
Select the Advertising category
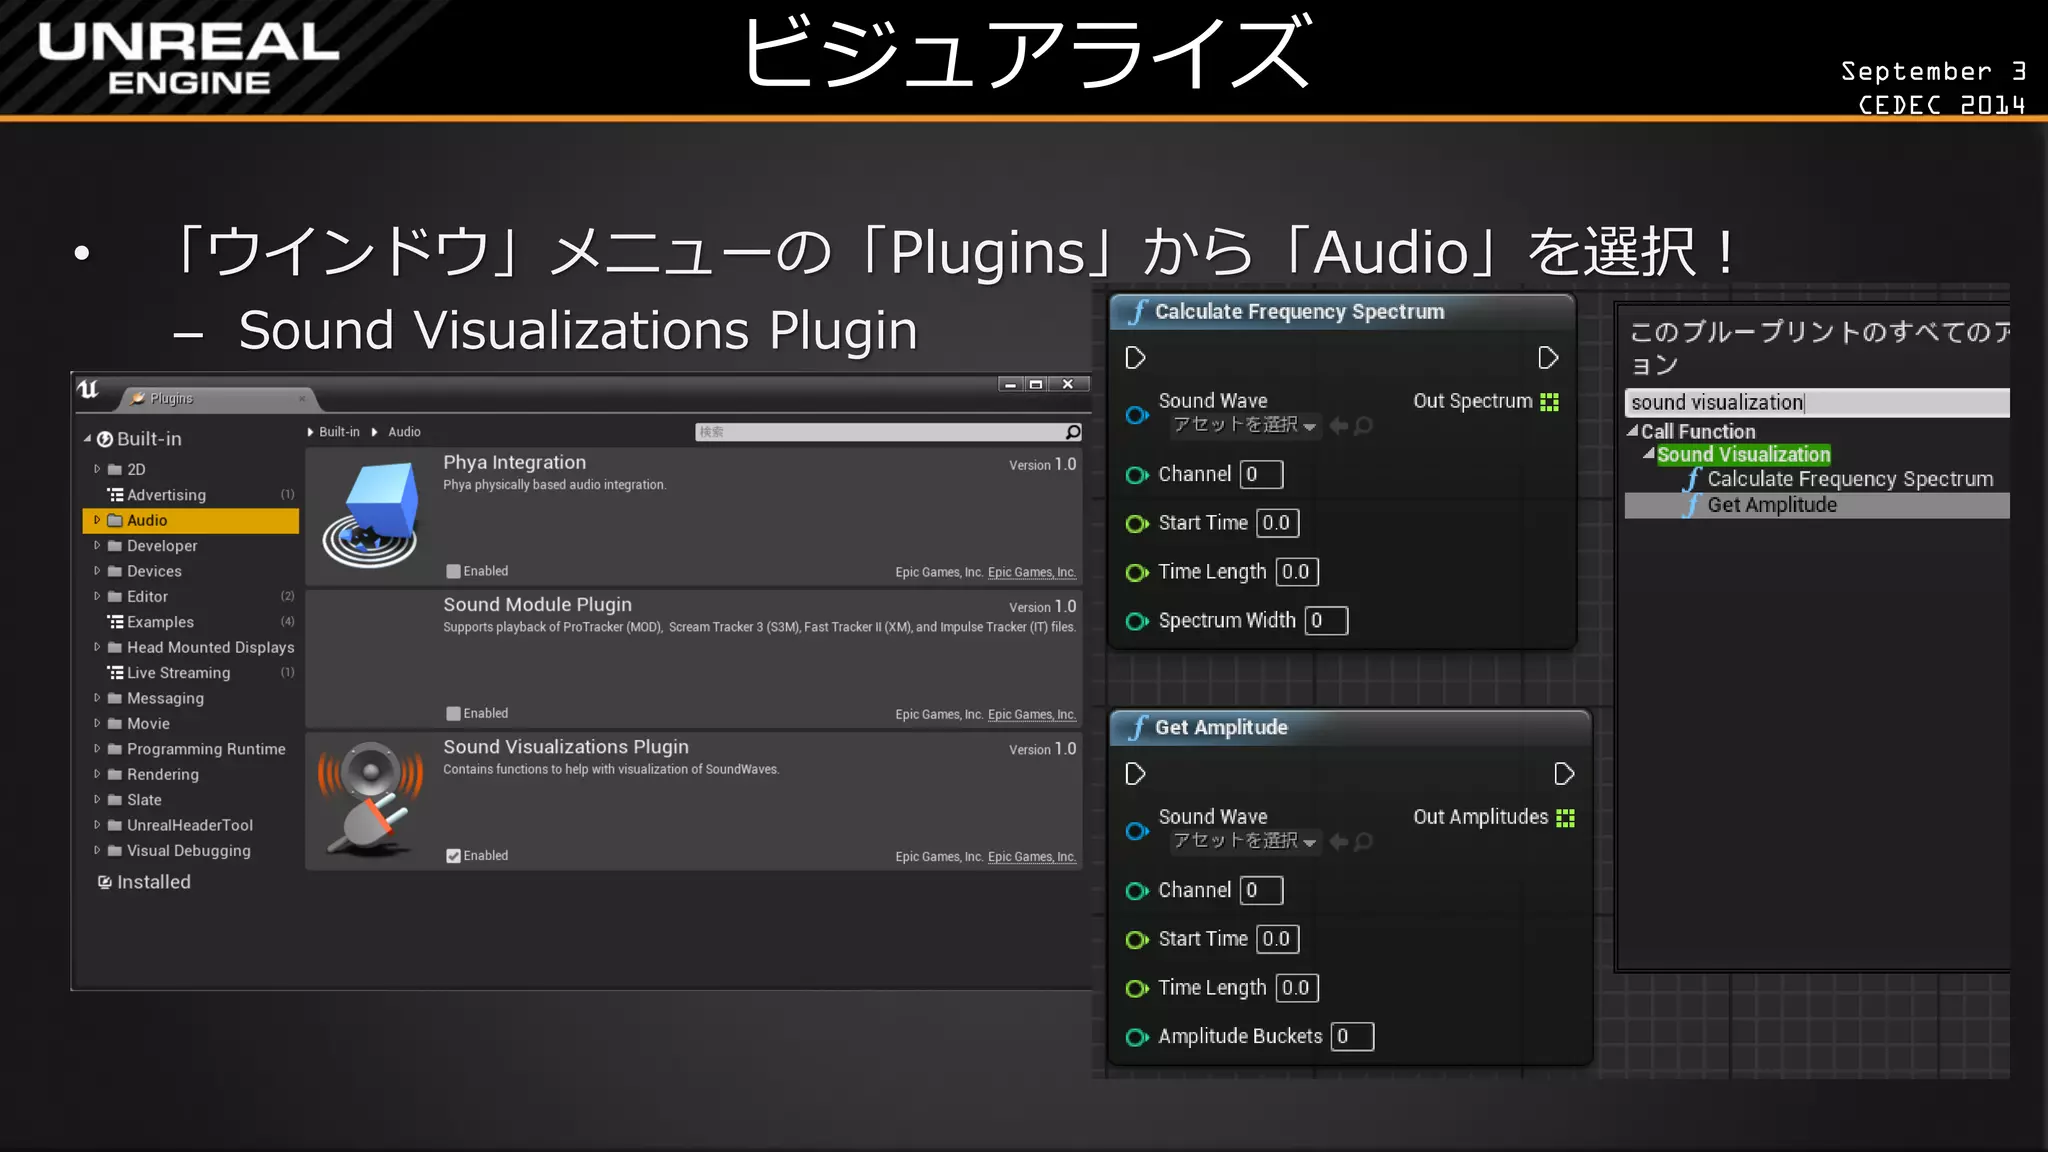tap(191, 495)
